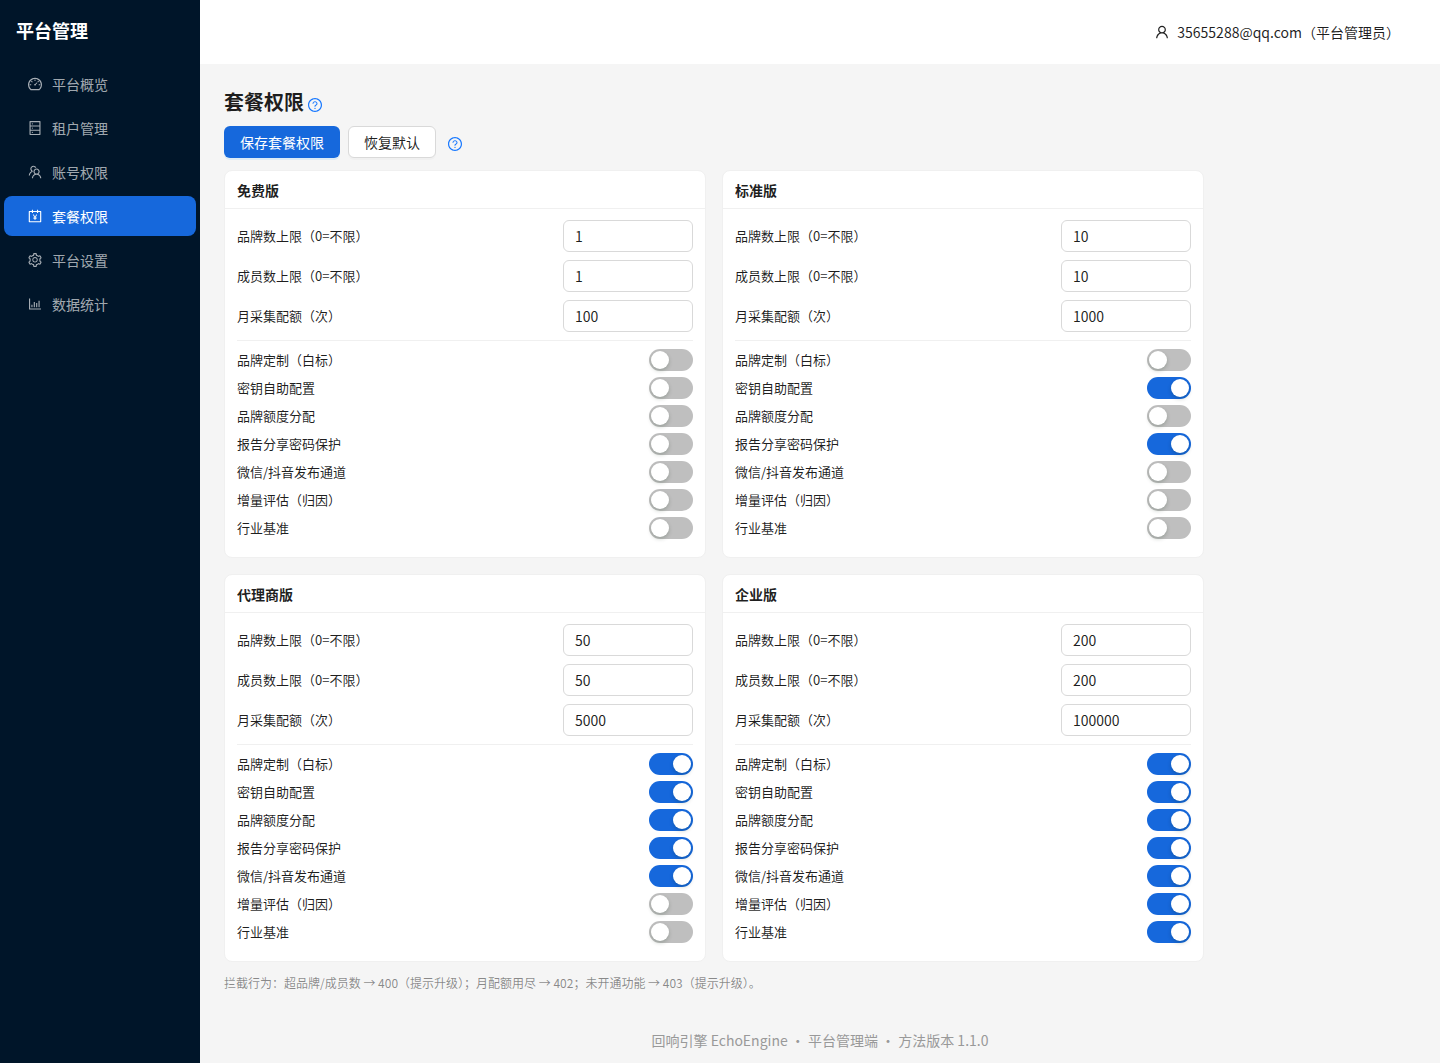This screenshot has width=1440, height=1063.
Task: Focus 成员数上限 field in 标准版
Action: pyautogui.click(x=1126, y=276)
